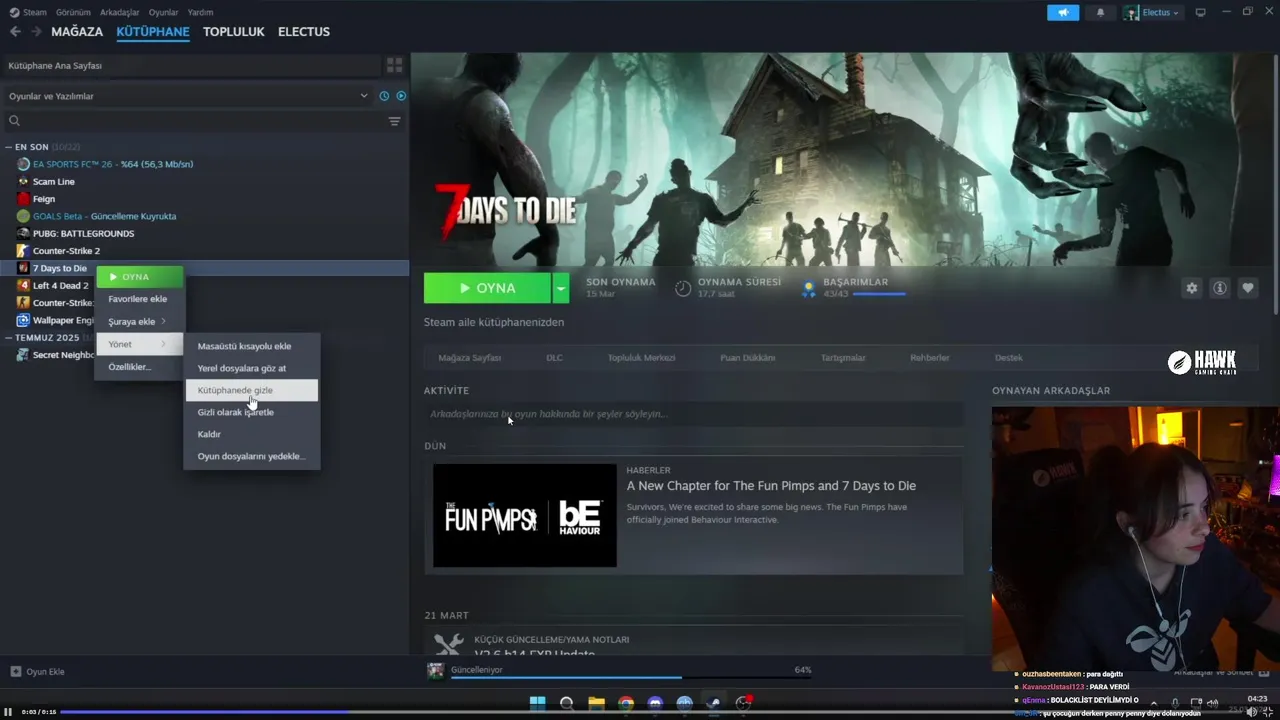
Task: Click the back navigation arrow
Action: pyautogui.click(x=15, y=32)
